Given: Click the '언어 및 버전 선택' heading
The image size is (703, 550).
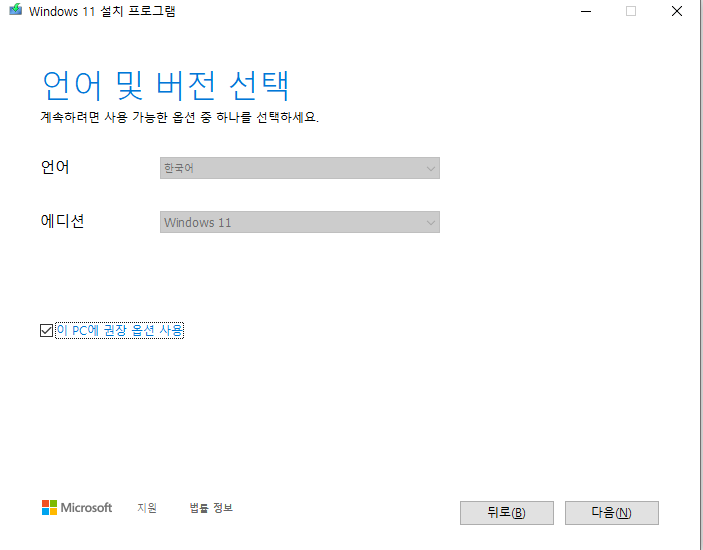Looking at the screenshot, I should click(165, 85).
